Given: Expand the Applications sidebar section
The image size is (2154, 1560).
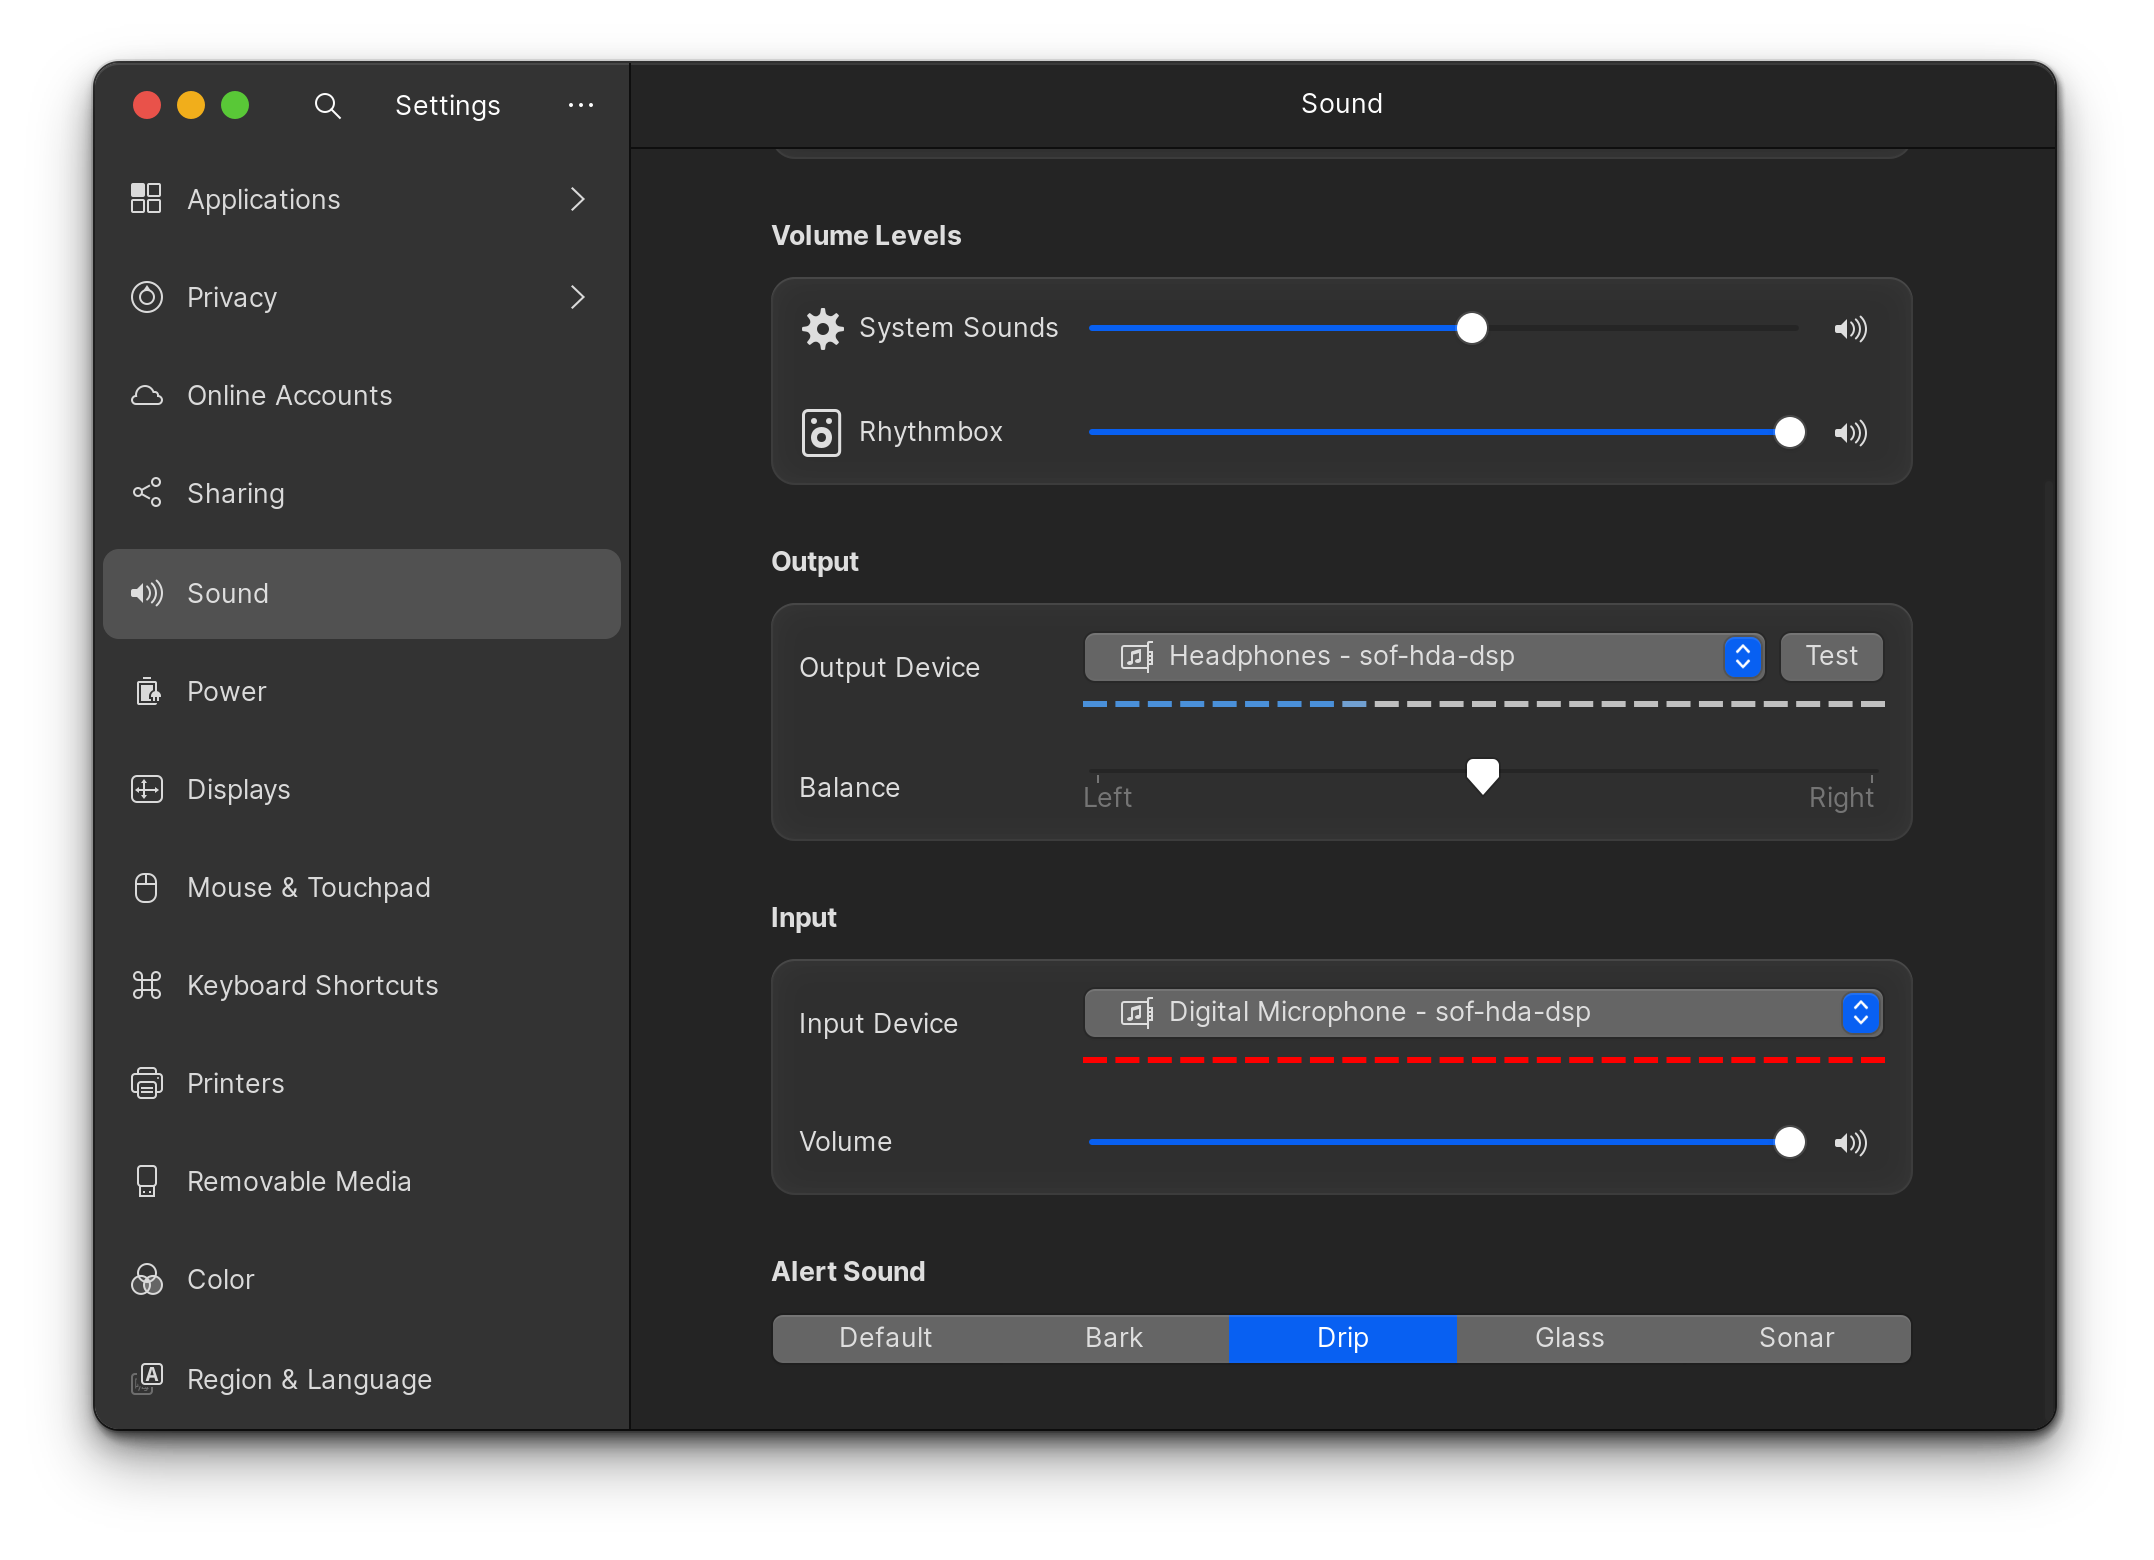Looking at the screenshot, I should click(577, 199).
